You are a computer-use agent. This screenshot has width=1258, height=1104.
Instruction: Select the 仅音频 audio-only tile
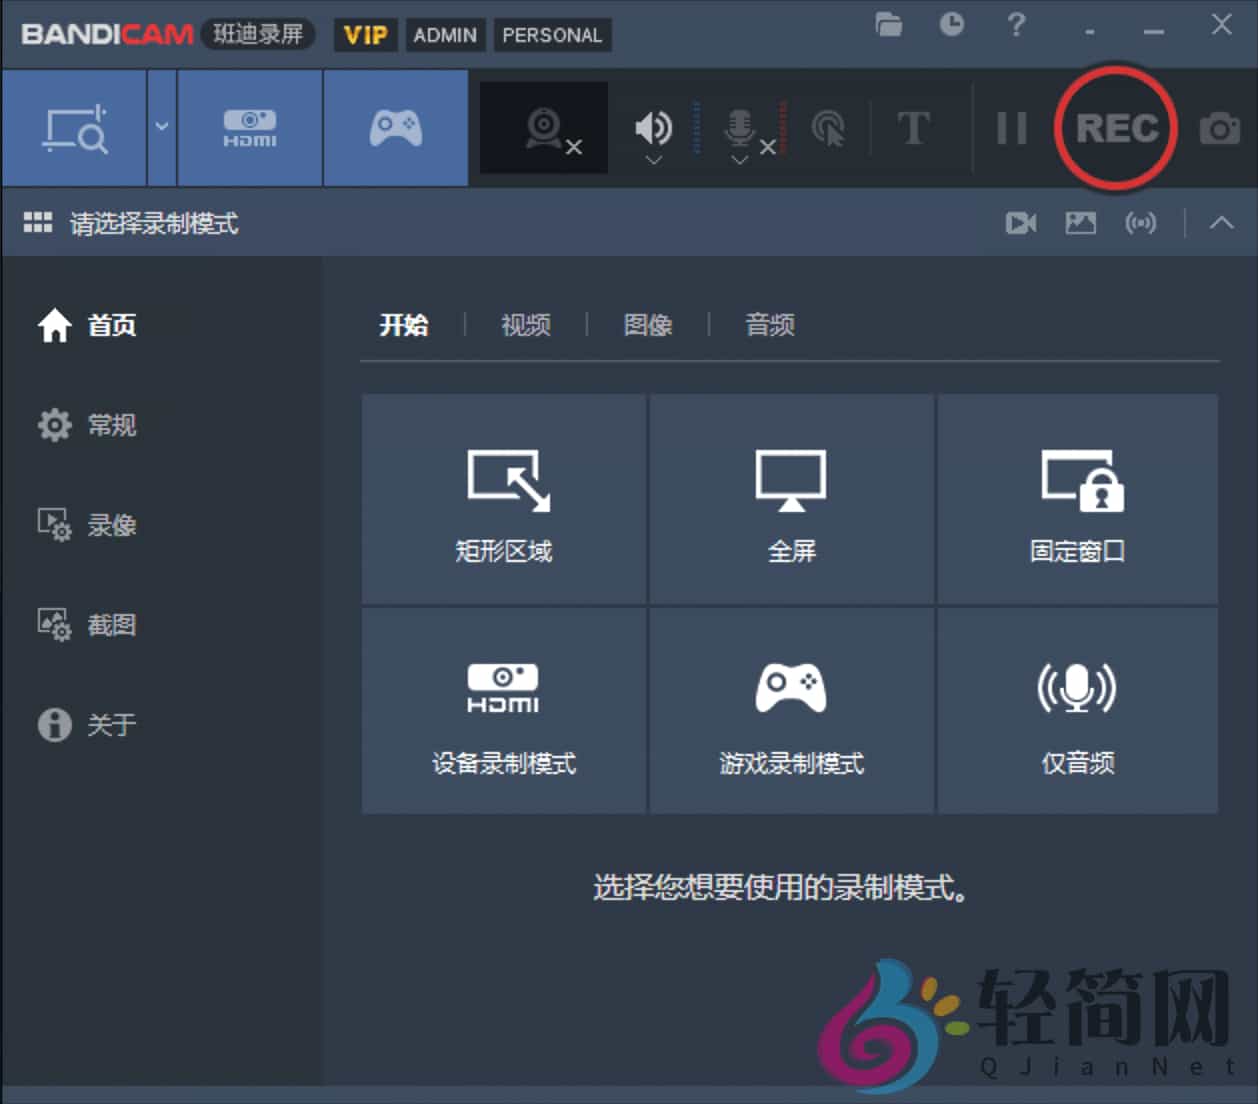(1077, 710)
